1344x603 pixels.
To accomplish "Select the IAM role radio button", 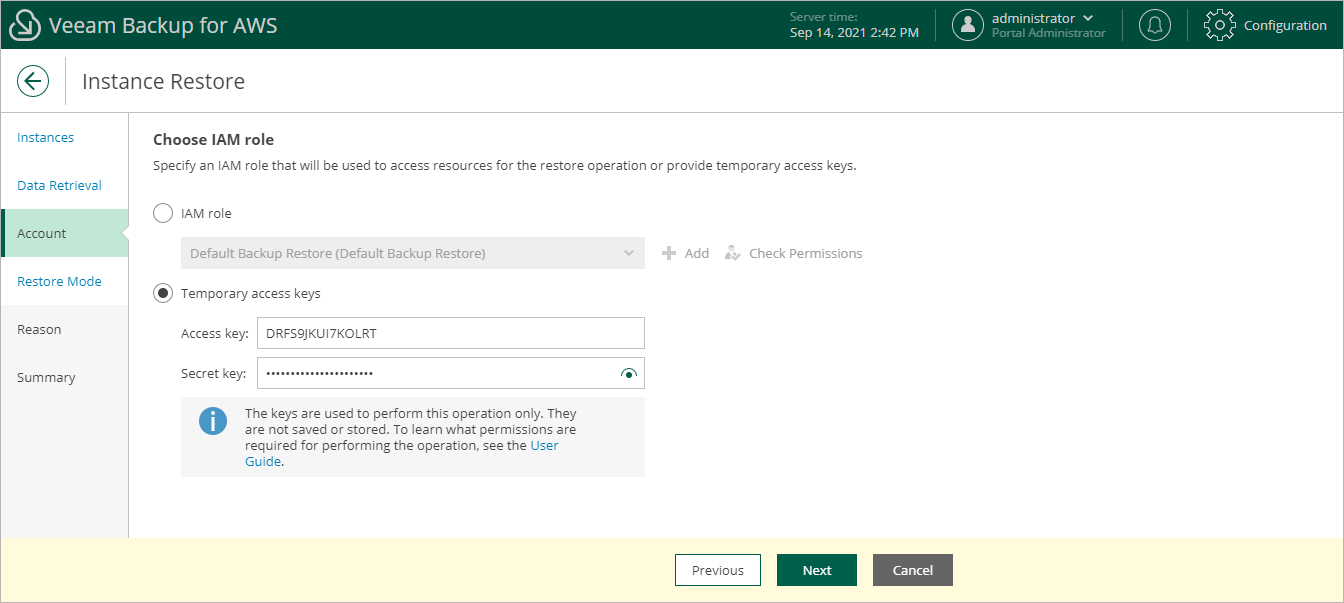I will coord(162,213).
